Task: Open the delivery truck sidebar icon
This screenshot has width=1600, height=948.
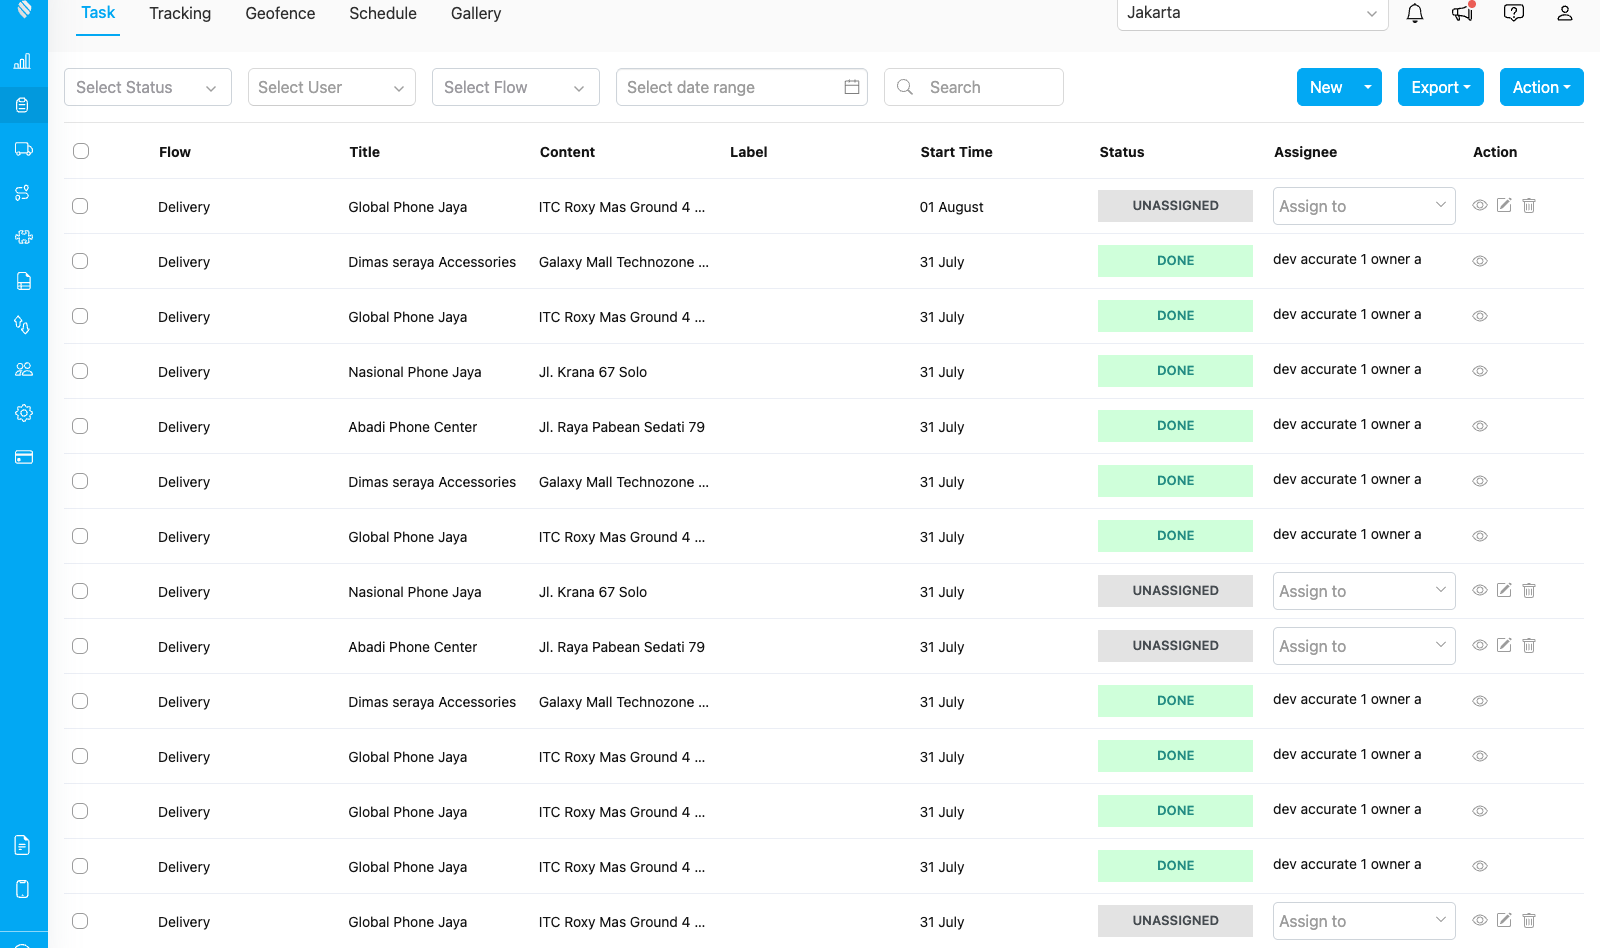Action: tap(23, 149)
